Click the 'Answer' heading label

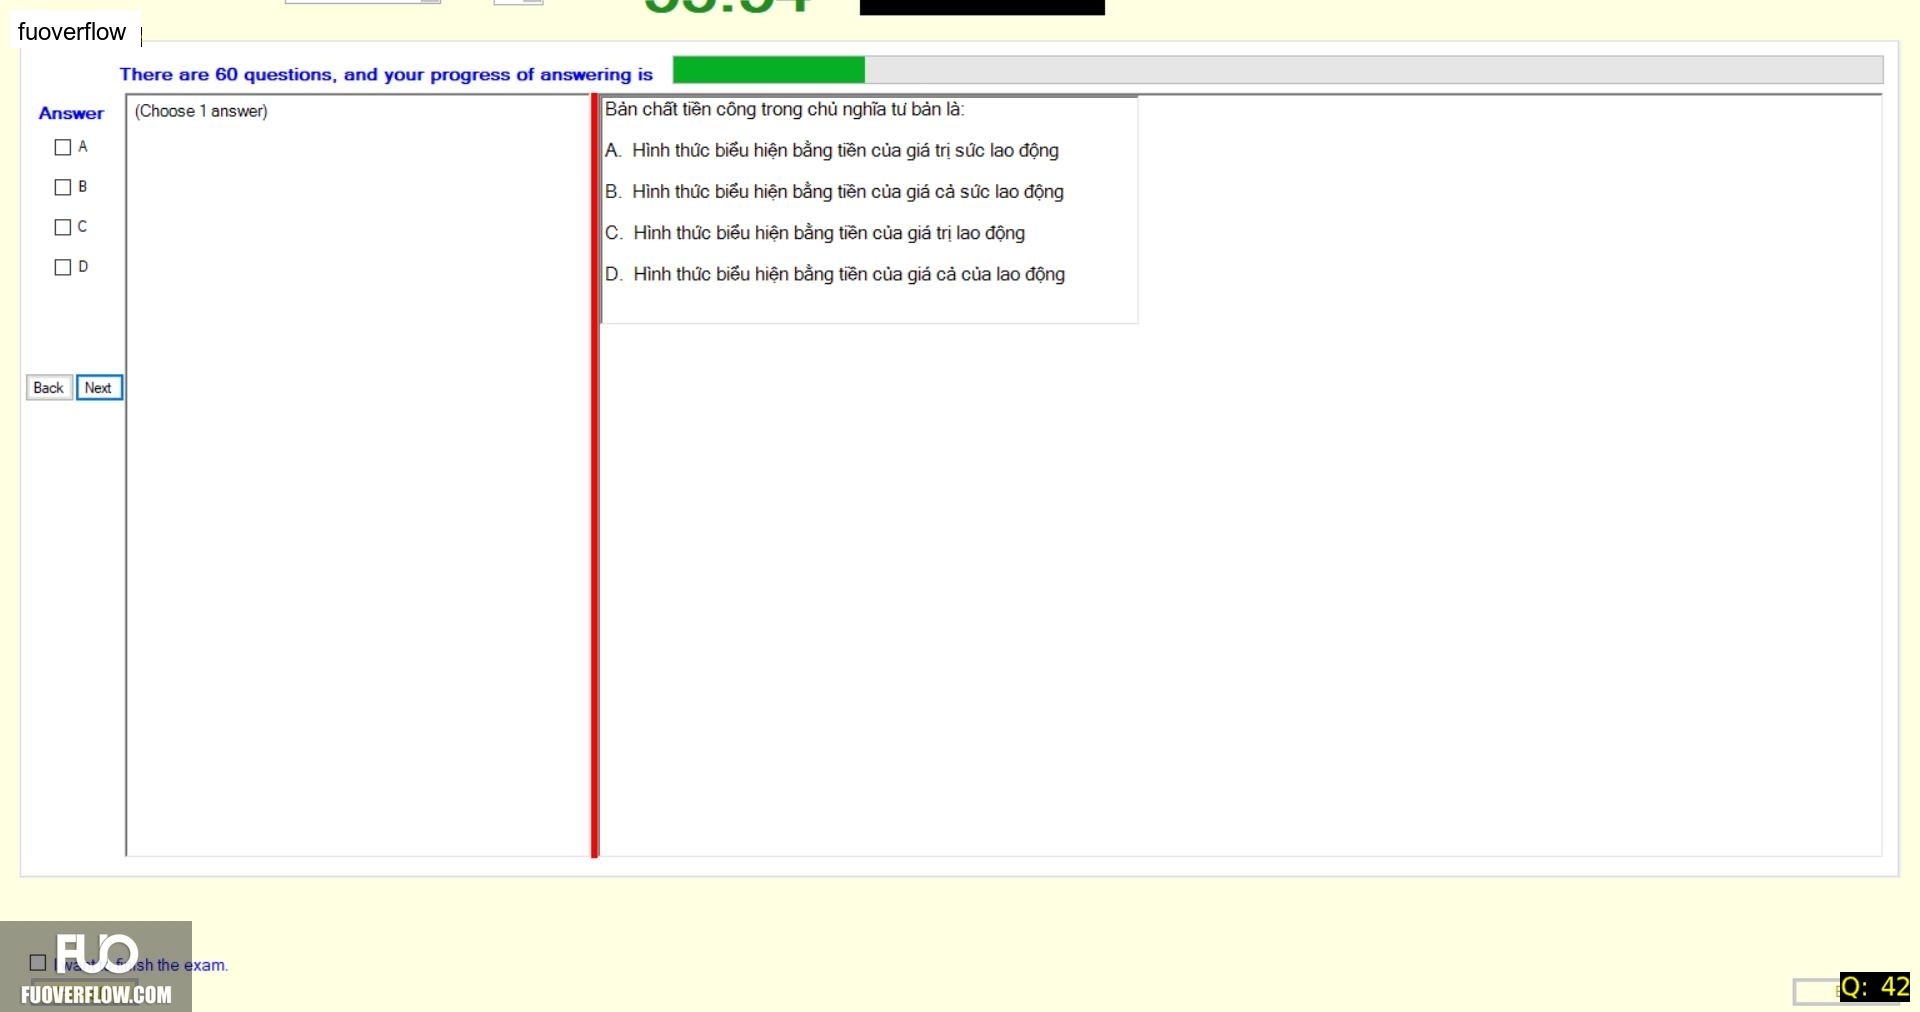coord(71,113)
